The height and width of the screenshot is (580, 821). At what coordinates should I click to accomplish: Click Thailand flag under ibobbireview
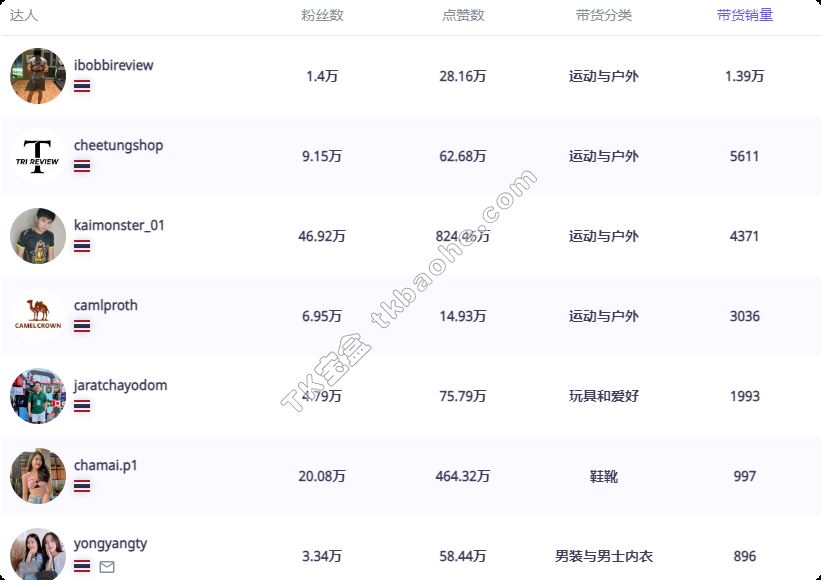[82, 86]
